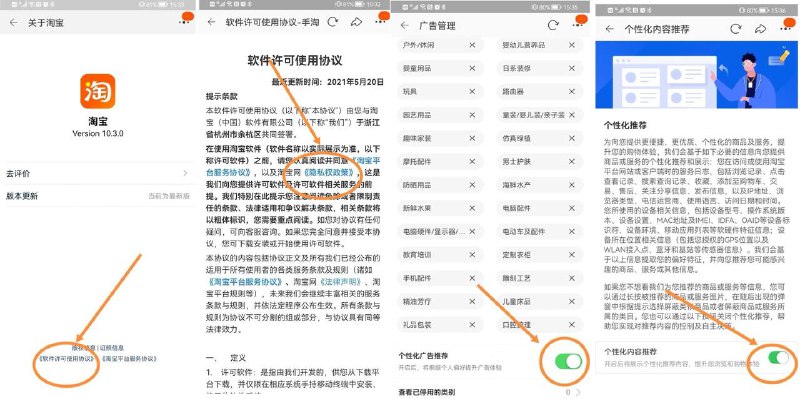Open the 《淘宝平台服务协议》 link at bottom of about screen
Viewport: 800px width, 399px height.
(x=129, y=359)
